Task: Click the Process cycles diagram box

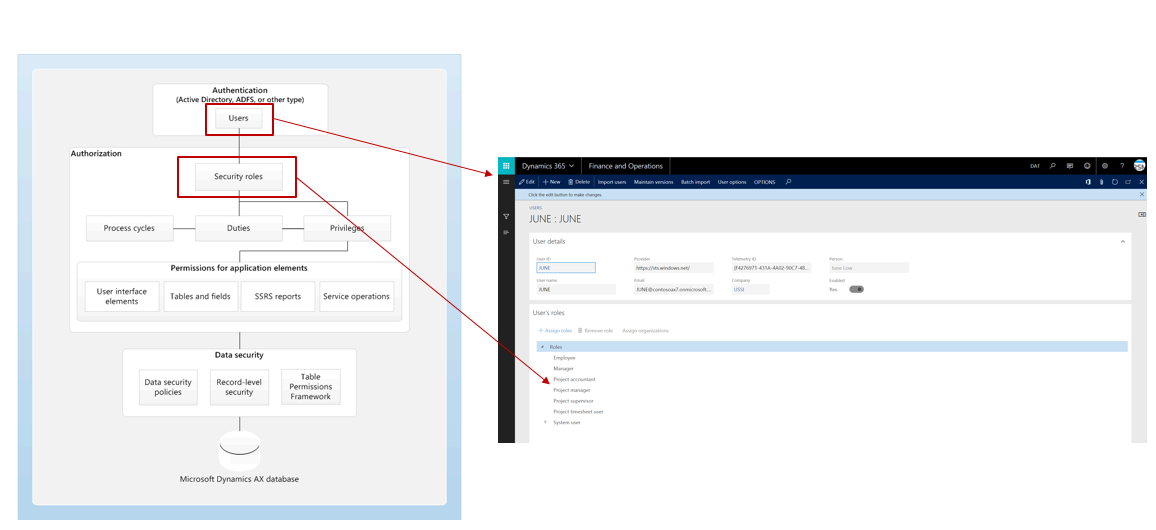Action: 130,229
